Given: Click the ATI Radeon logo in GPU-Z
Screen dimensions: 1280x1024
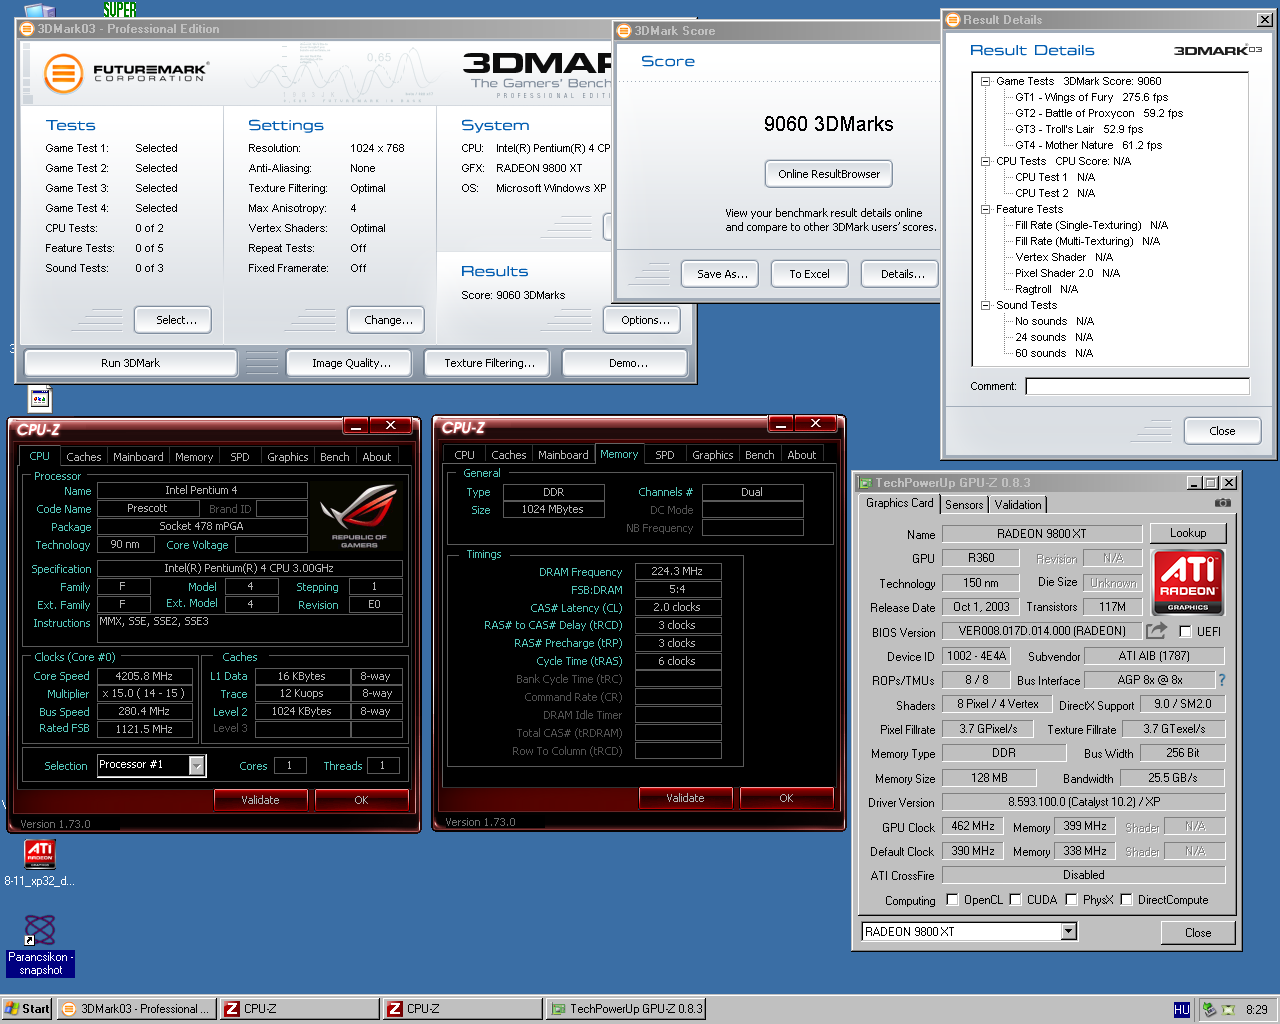Looking at the screenshot, I should [1188, 582].
